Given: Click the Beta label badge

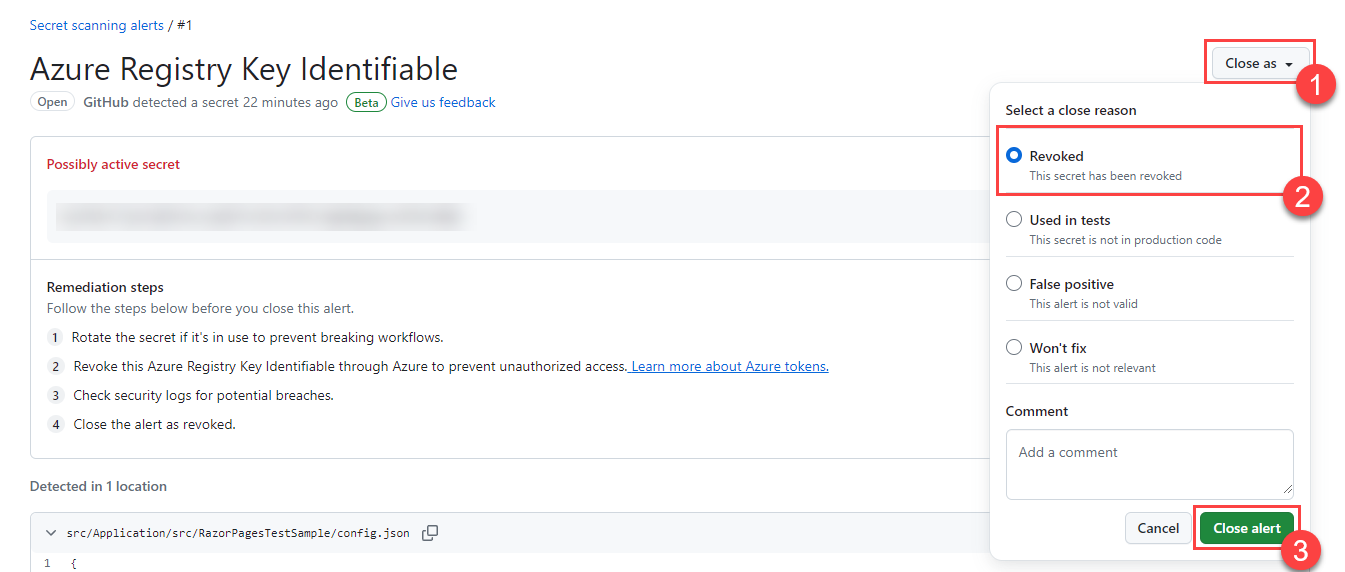Looking at the screenshot, I should [366, 102].
